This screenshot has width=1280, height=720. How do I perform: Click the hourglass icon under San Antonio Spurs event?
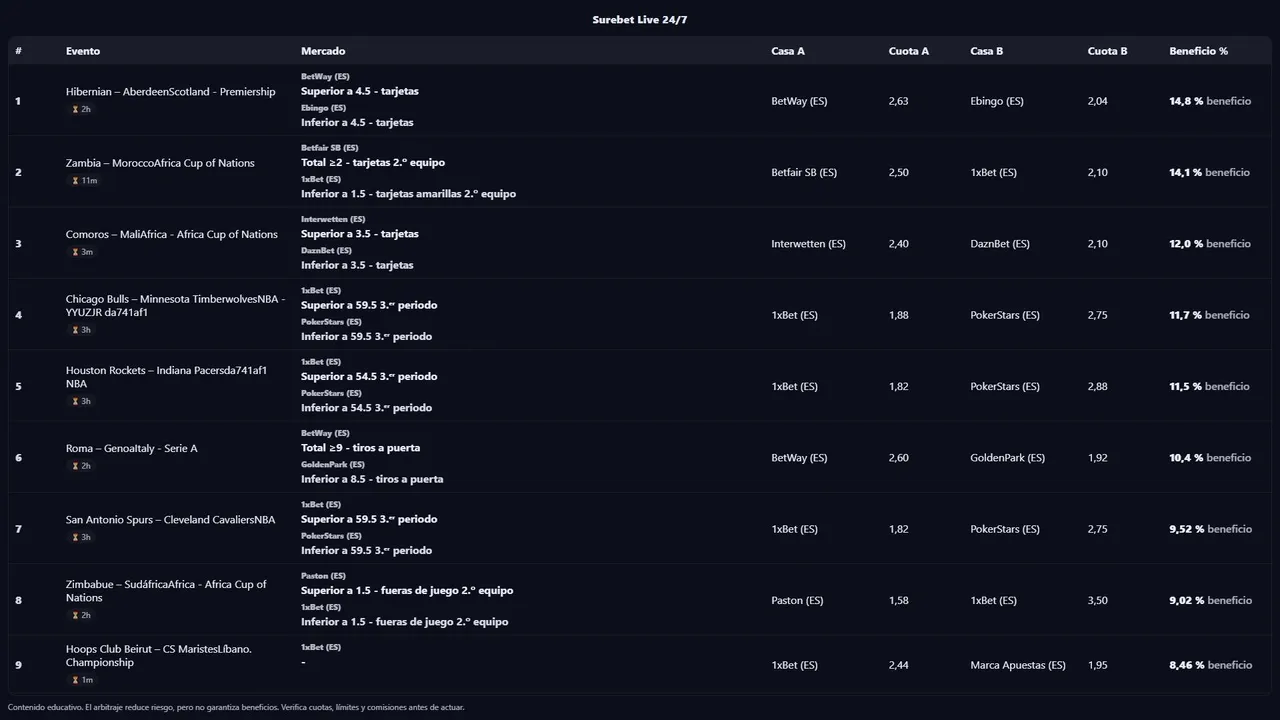click(x=75, y=537)
